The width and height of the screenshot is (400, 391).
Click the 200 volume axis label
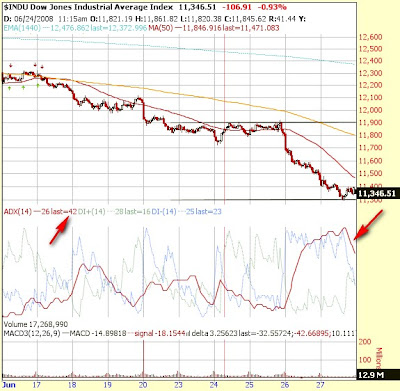[x=365, y=342]
